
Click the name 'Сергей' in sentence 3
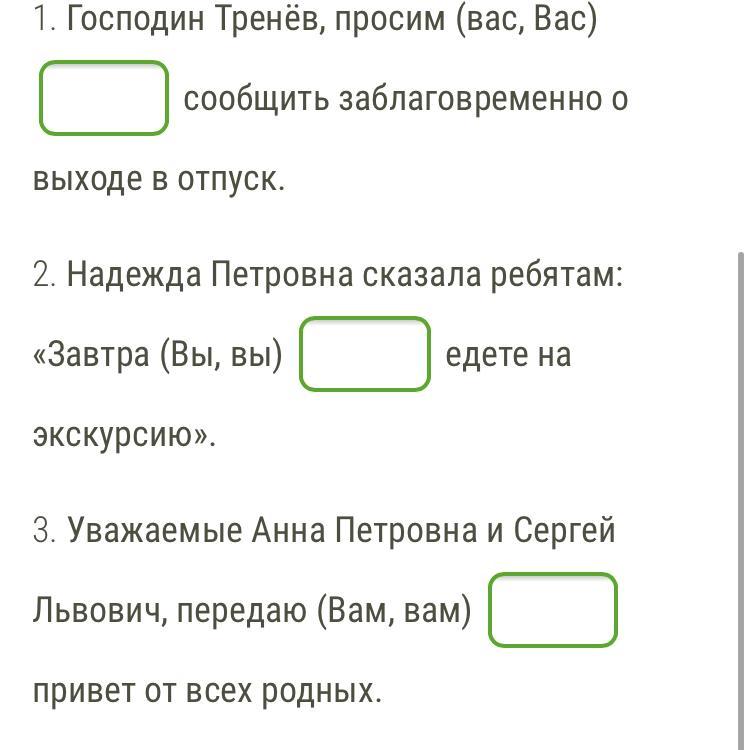[x=564, y=531]
